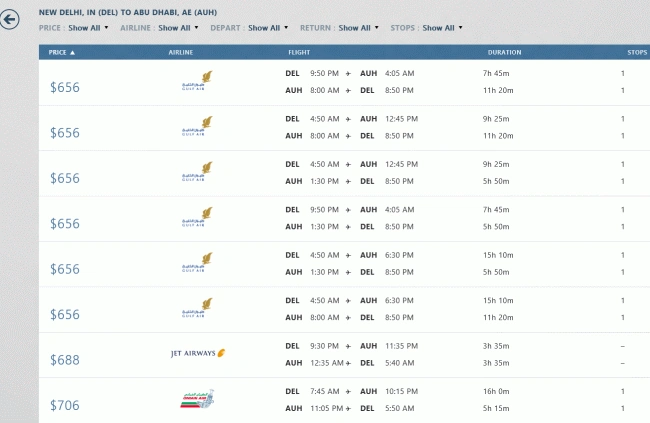Click 7:45 AM departure time
The height and width of the screenshot is (423, 650).
coord(325,391)
